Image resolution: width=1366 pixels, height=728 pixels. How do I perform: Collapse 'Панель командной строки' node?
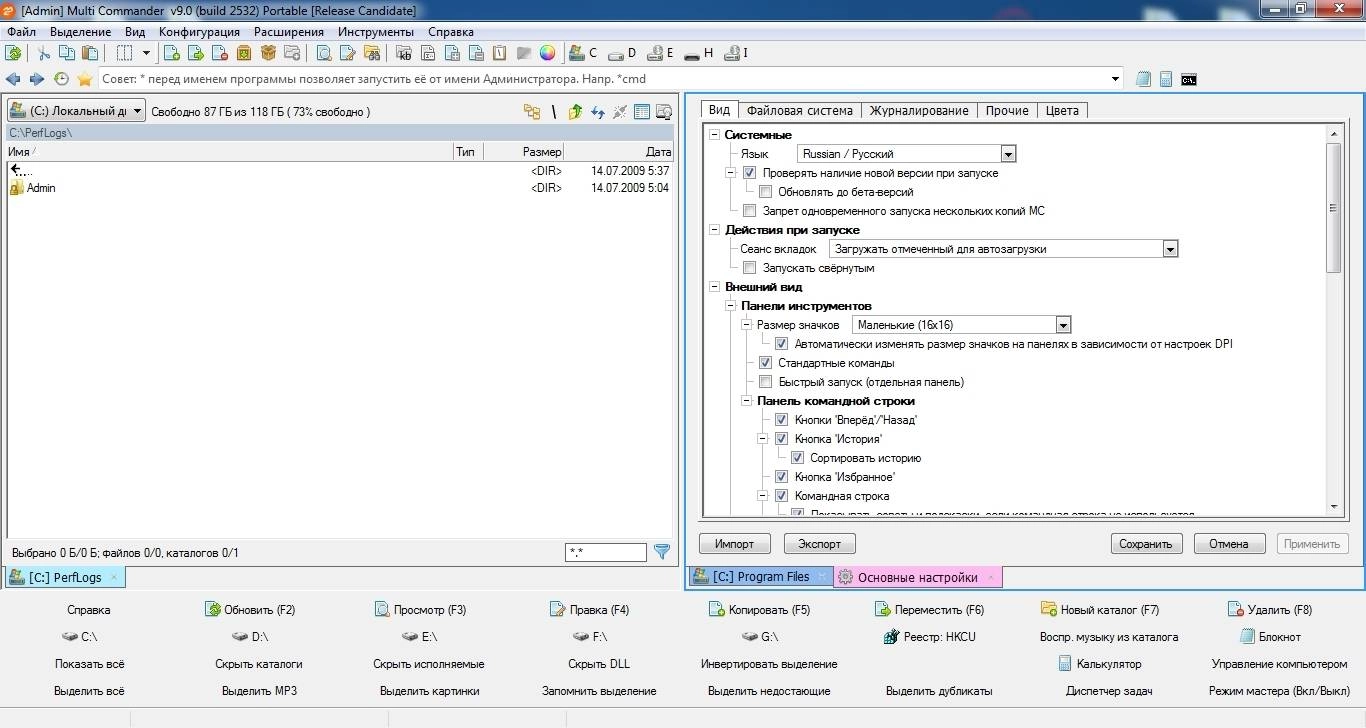click(x=746, y=401)
